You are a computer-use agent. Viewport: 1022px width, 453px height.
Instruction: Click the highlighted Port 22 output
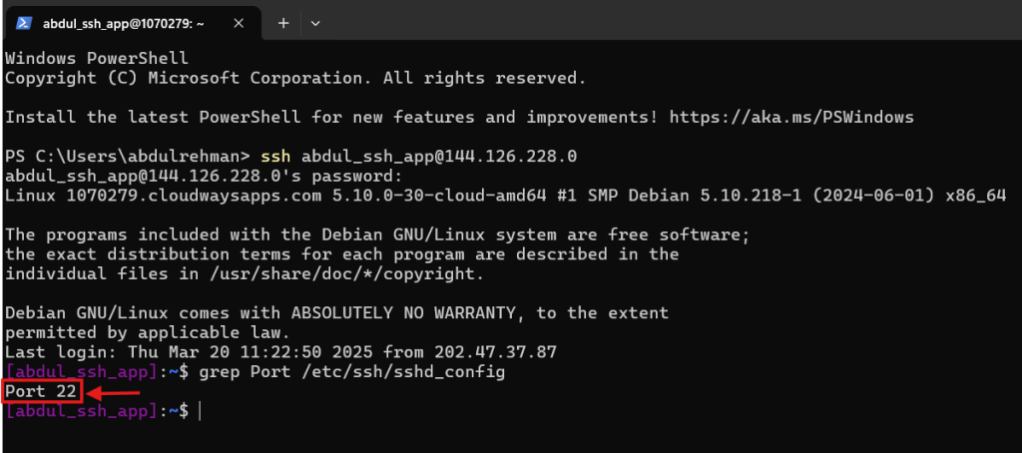pyautogui.click(x=41, y=391)
